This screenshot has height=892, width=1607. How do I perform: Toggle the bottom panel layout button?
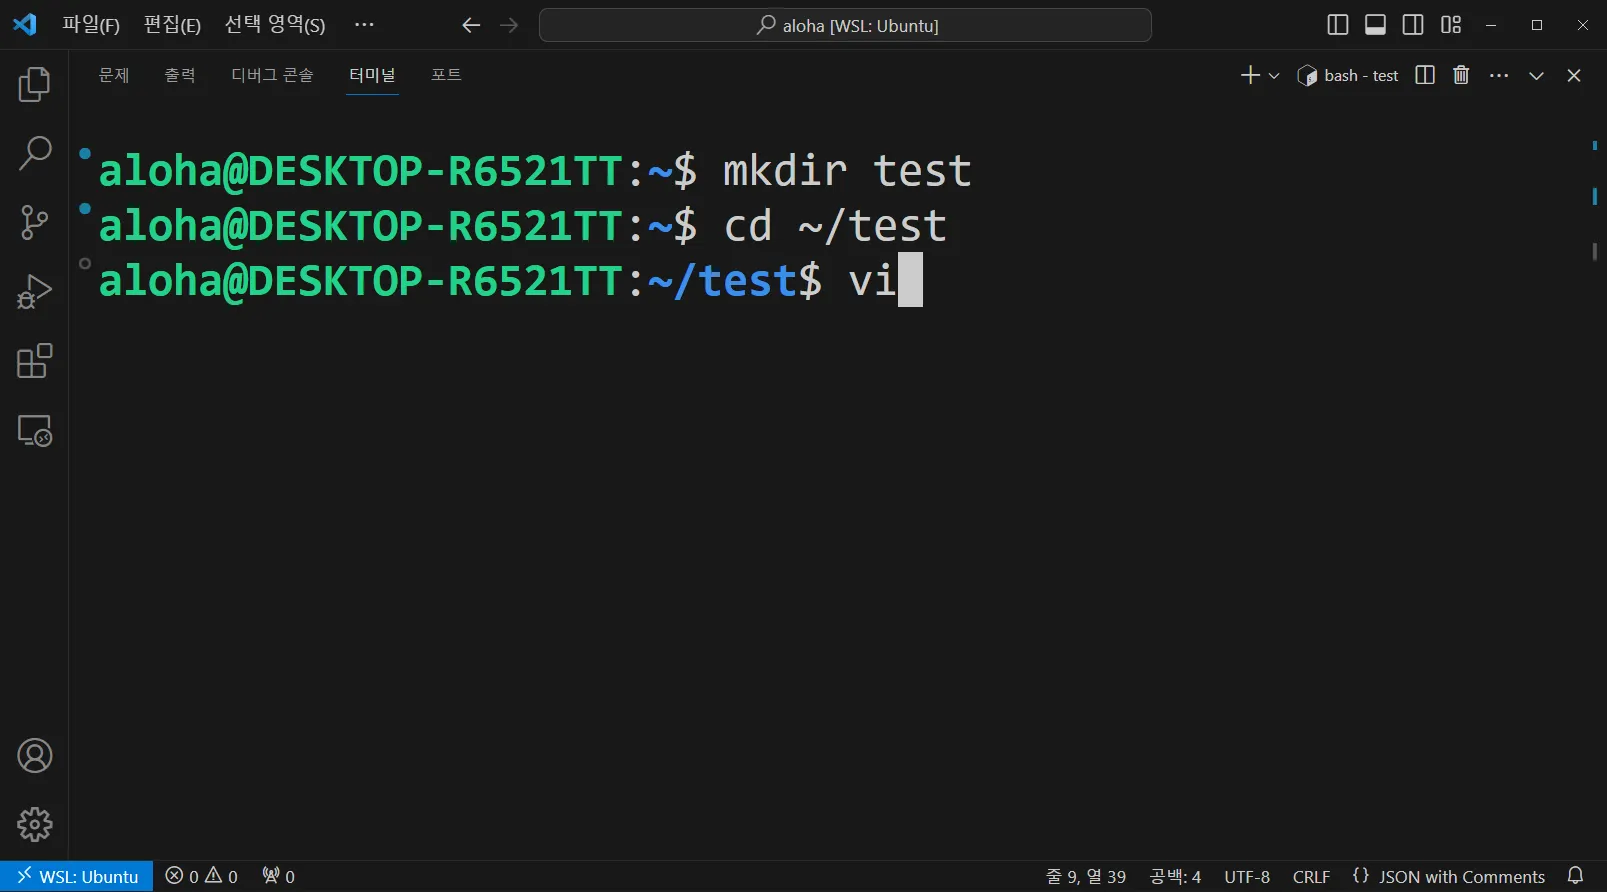[x=1375, y=25]
